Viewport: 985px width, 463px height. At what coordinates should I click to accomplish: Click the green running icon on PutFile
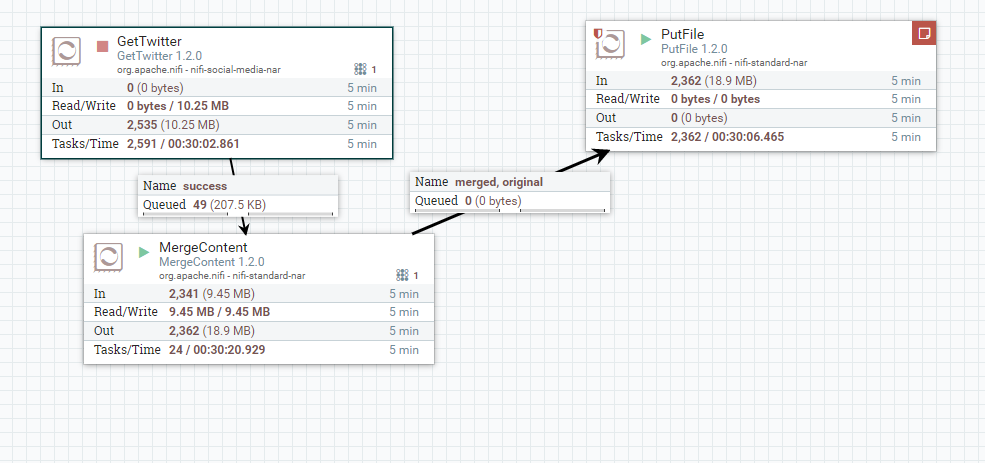(646, 39)
